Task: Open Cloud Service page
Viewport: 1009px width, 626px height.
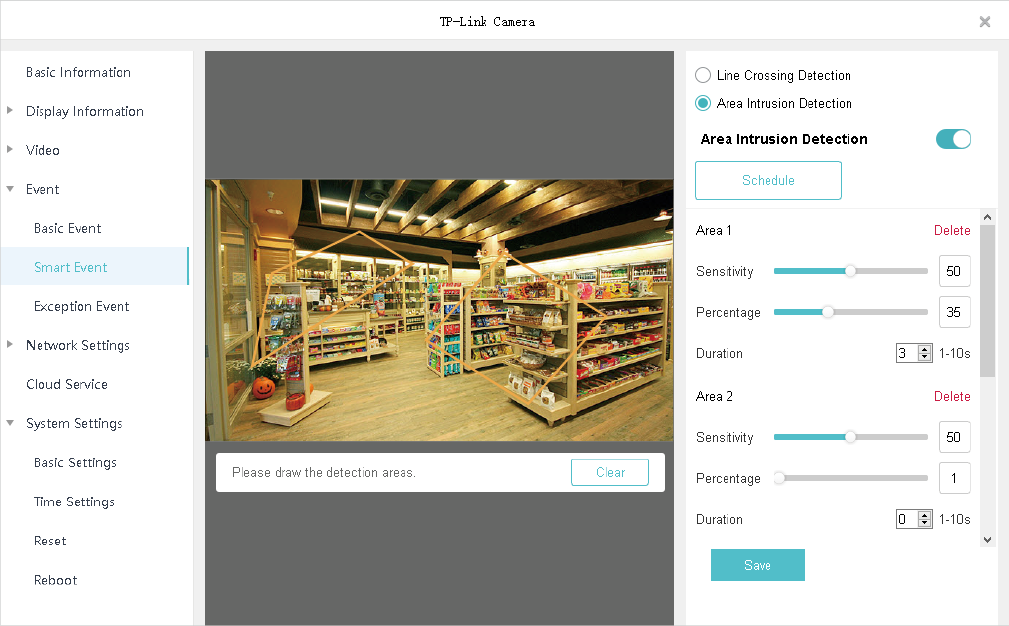Action: coord(67,384)
